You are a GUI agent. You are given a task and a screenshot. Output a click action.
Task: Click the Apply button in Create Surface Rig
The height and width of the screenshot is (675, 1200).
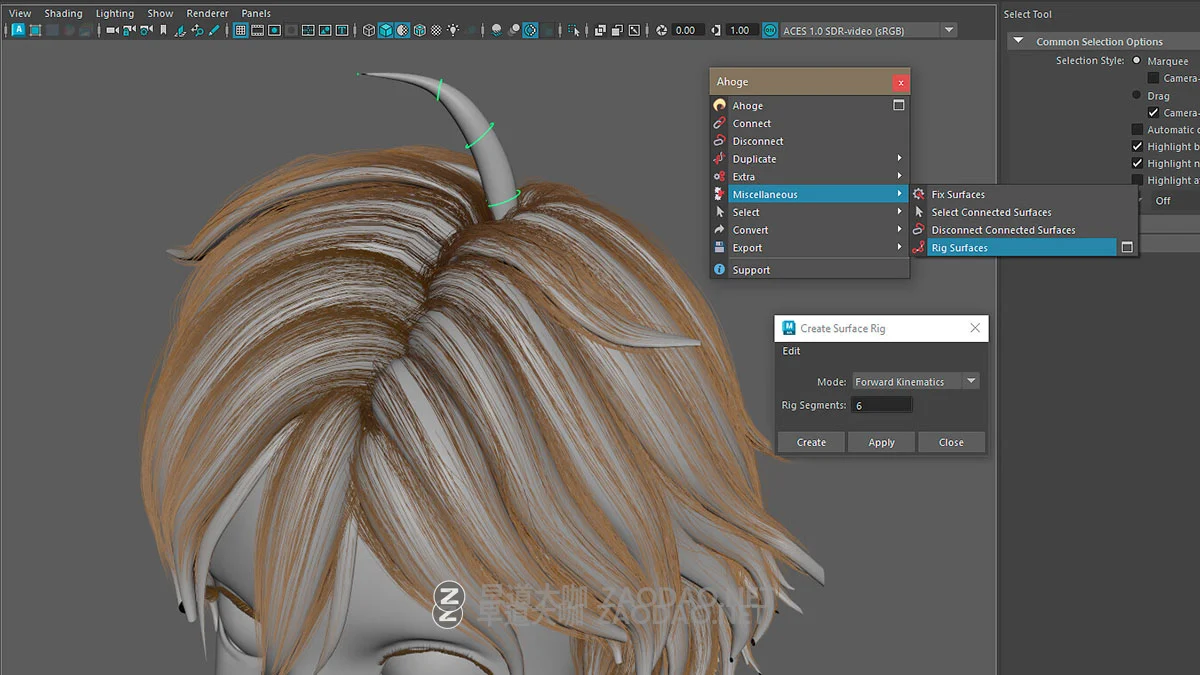(881, 442)
